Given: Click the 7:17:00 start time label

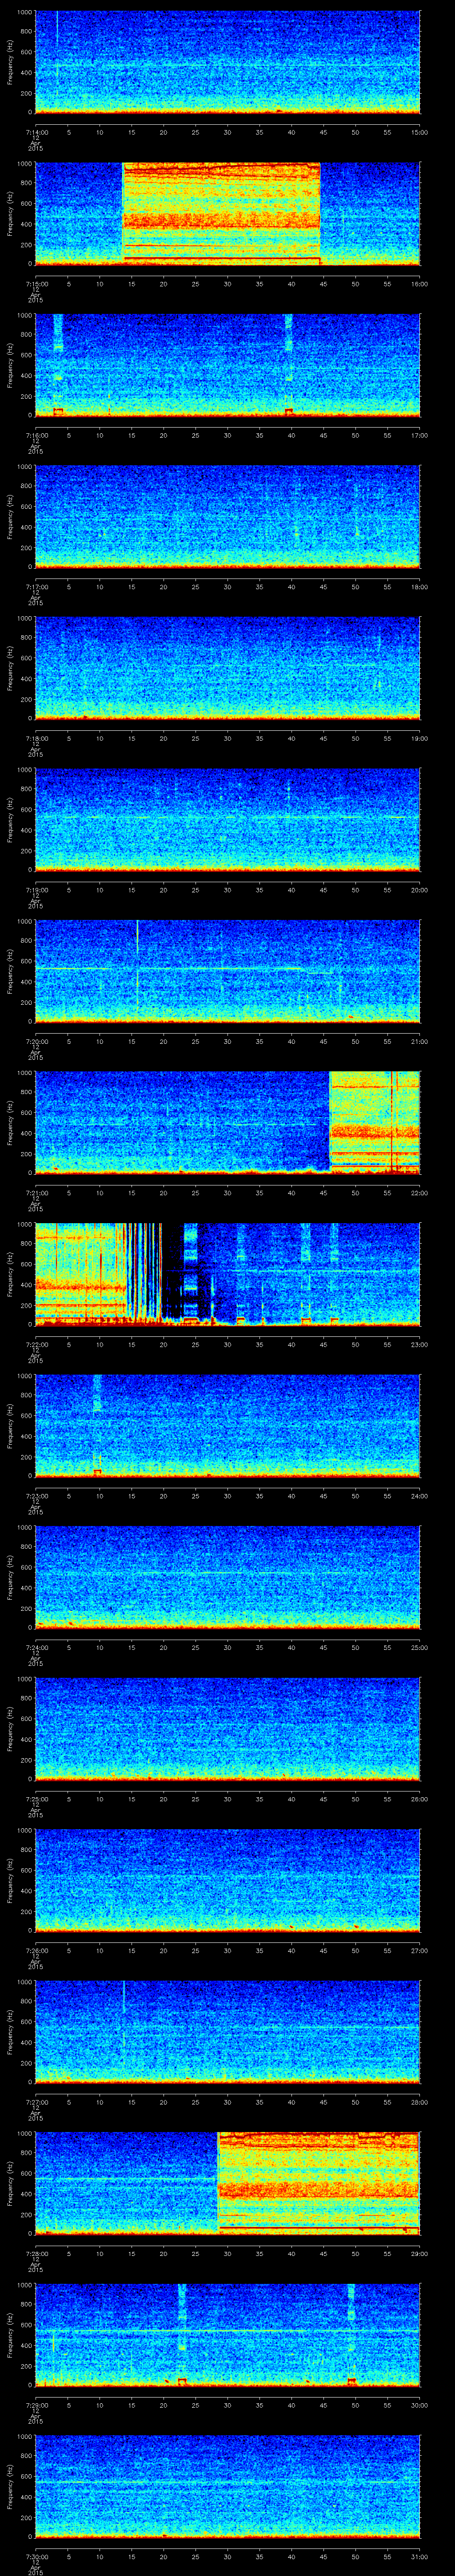Looking at the screenshot, I should 36,587.
